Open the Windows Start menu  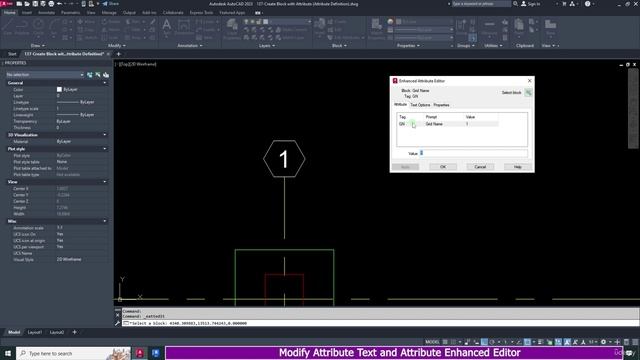pyautogui.click(x=8, y=353)
